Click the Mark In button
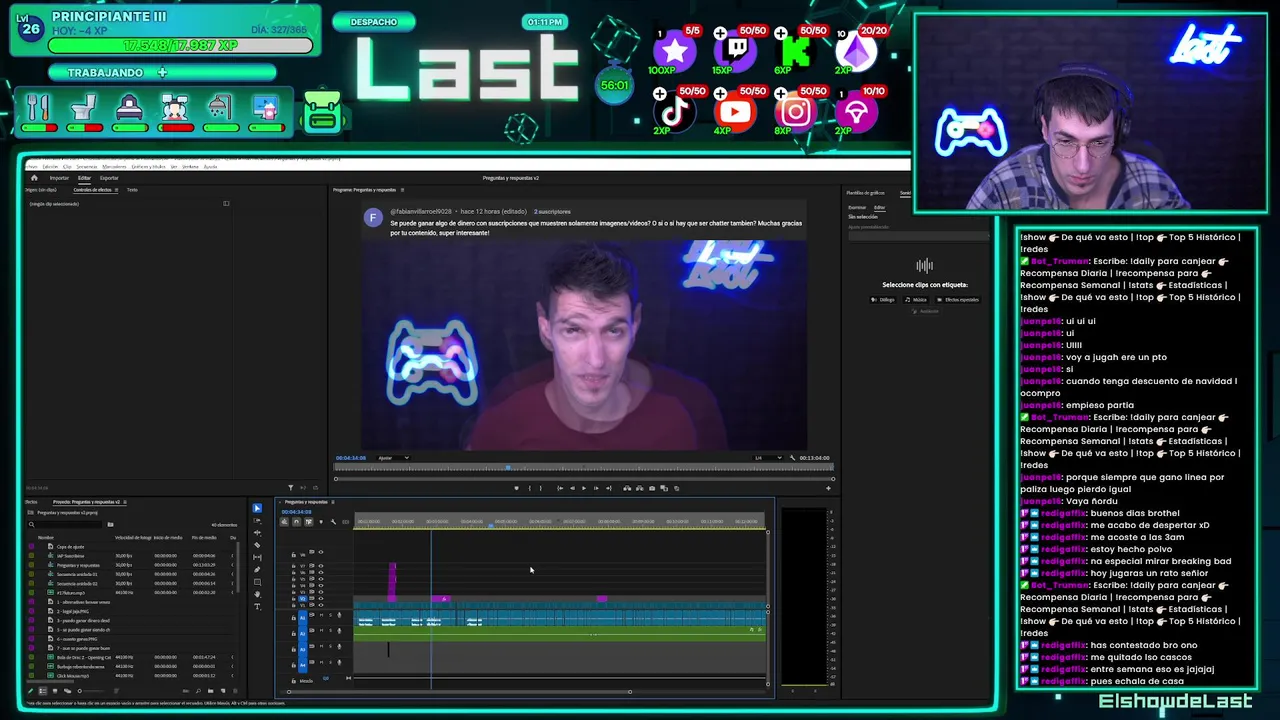Viewport: 1280px width, 720px height. pyautogui.click(x=529, y=488)
